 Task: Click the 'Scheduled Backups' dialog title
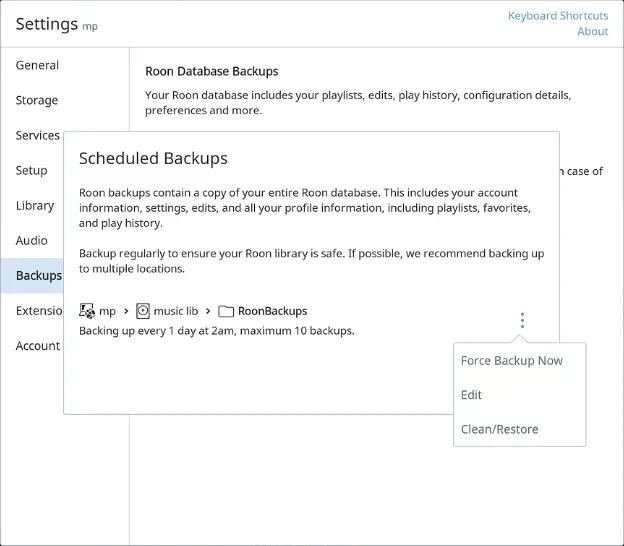[x=153, y=158]
